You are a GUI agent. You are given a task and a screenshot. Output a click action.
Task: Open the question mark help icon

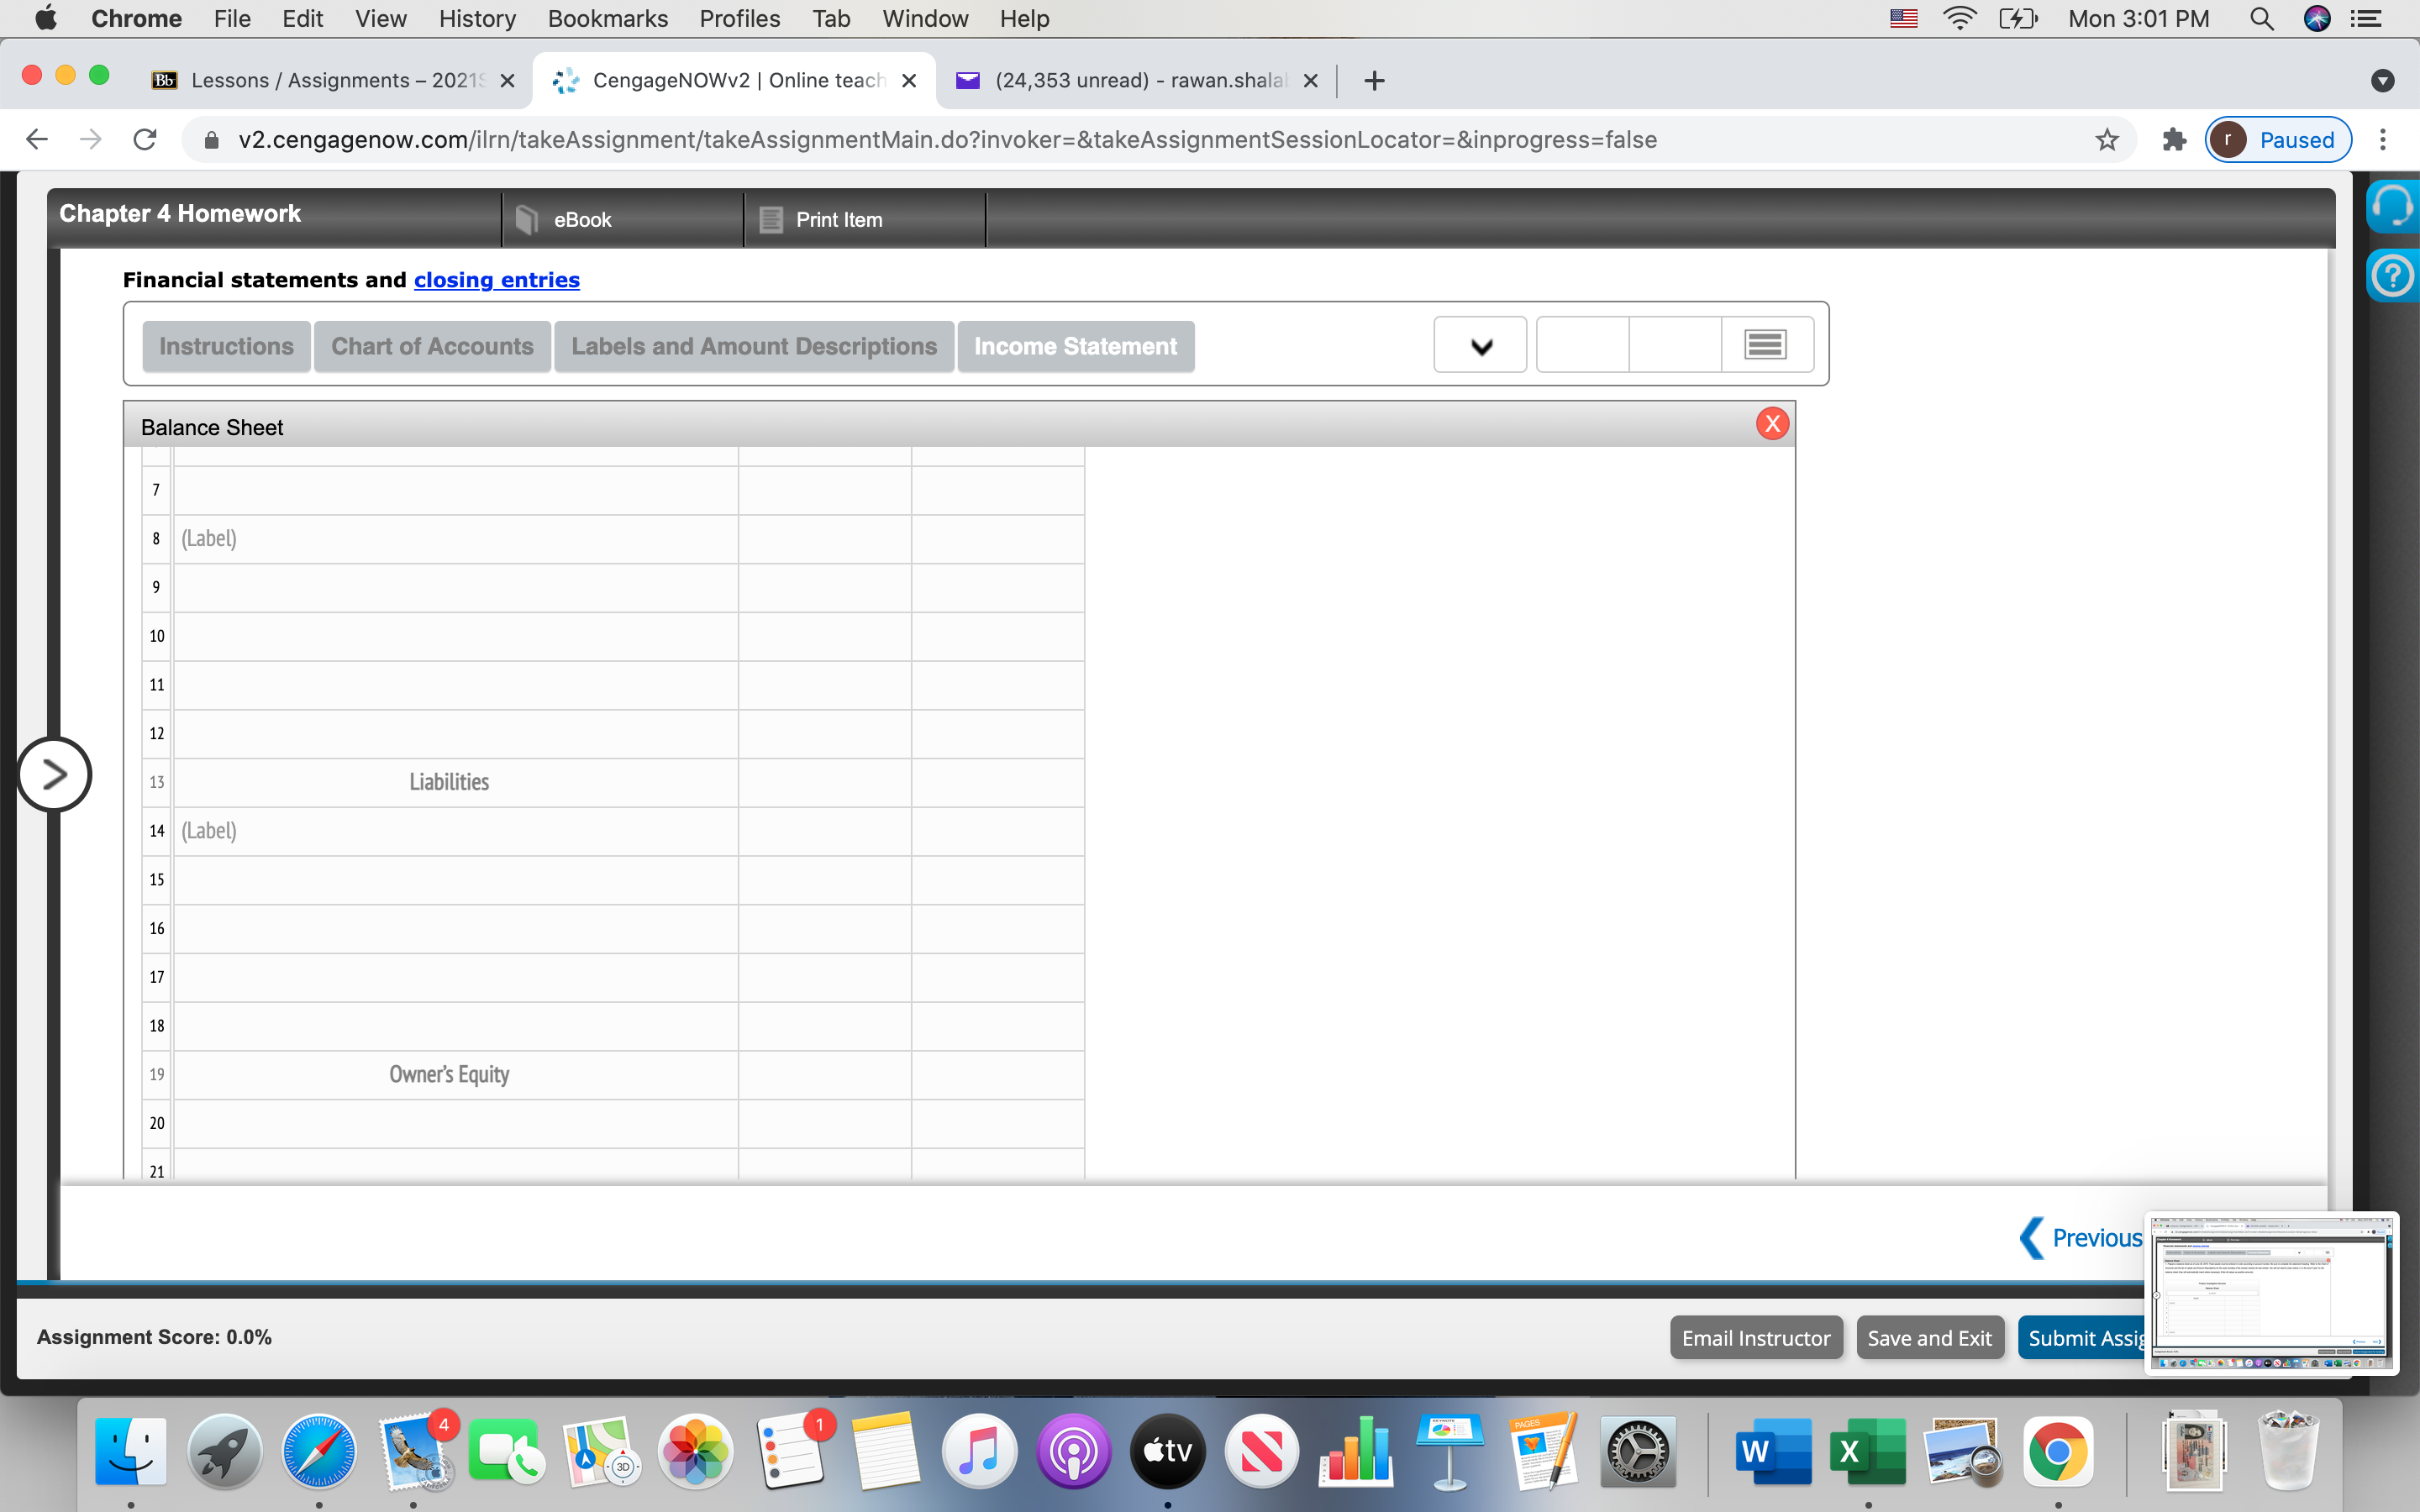(2393, 276)
